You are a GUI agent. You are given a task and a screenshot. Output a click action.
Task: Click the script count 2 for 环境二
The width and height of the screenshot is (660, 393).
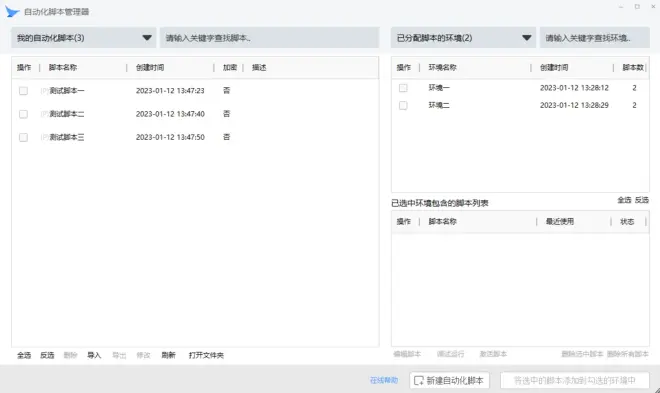634,105
